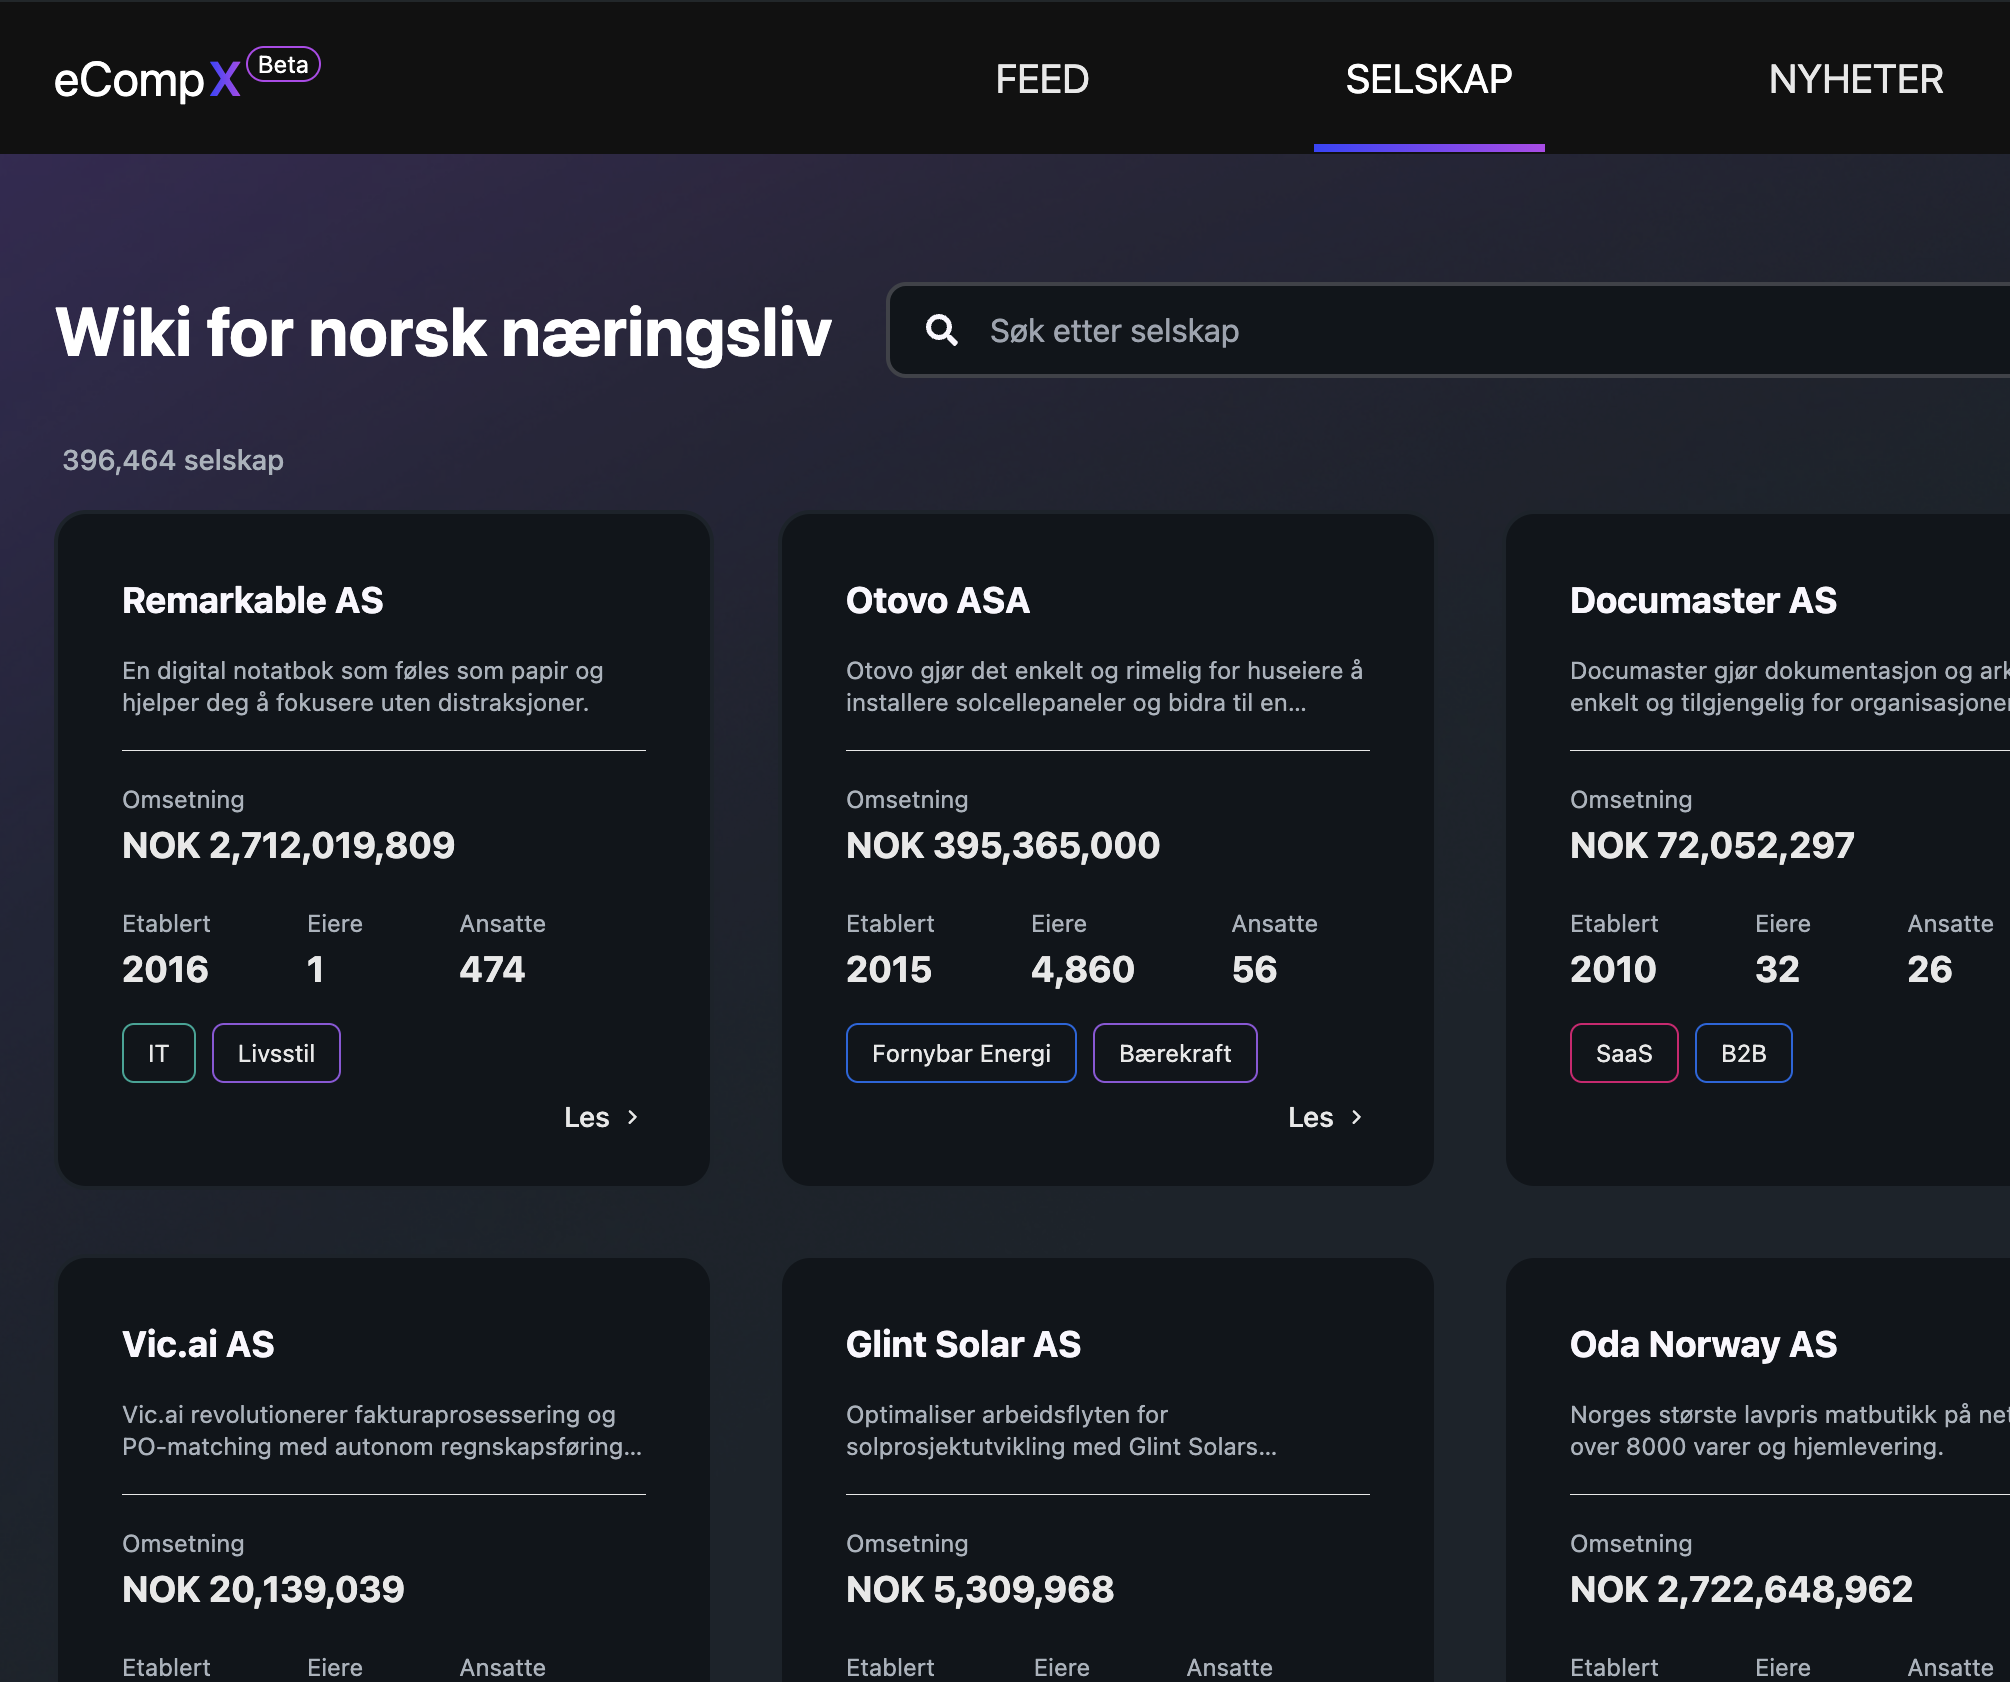Viewport: 2010px width, 1682px height.
Task: Click the Remarkable AS description text
Action: [363, 686]
